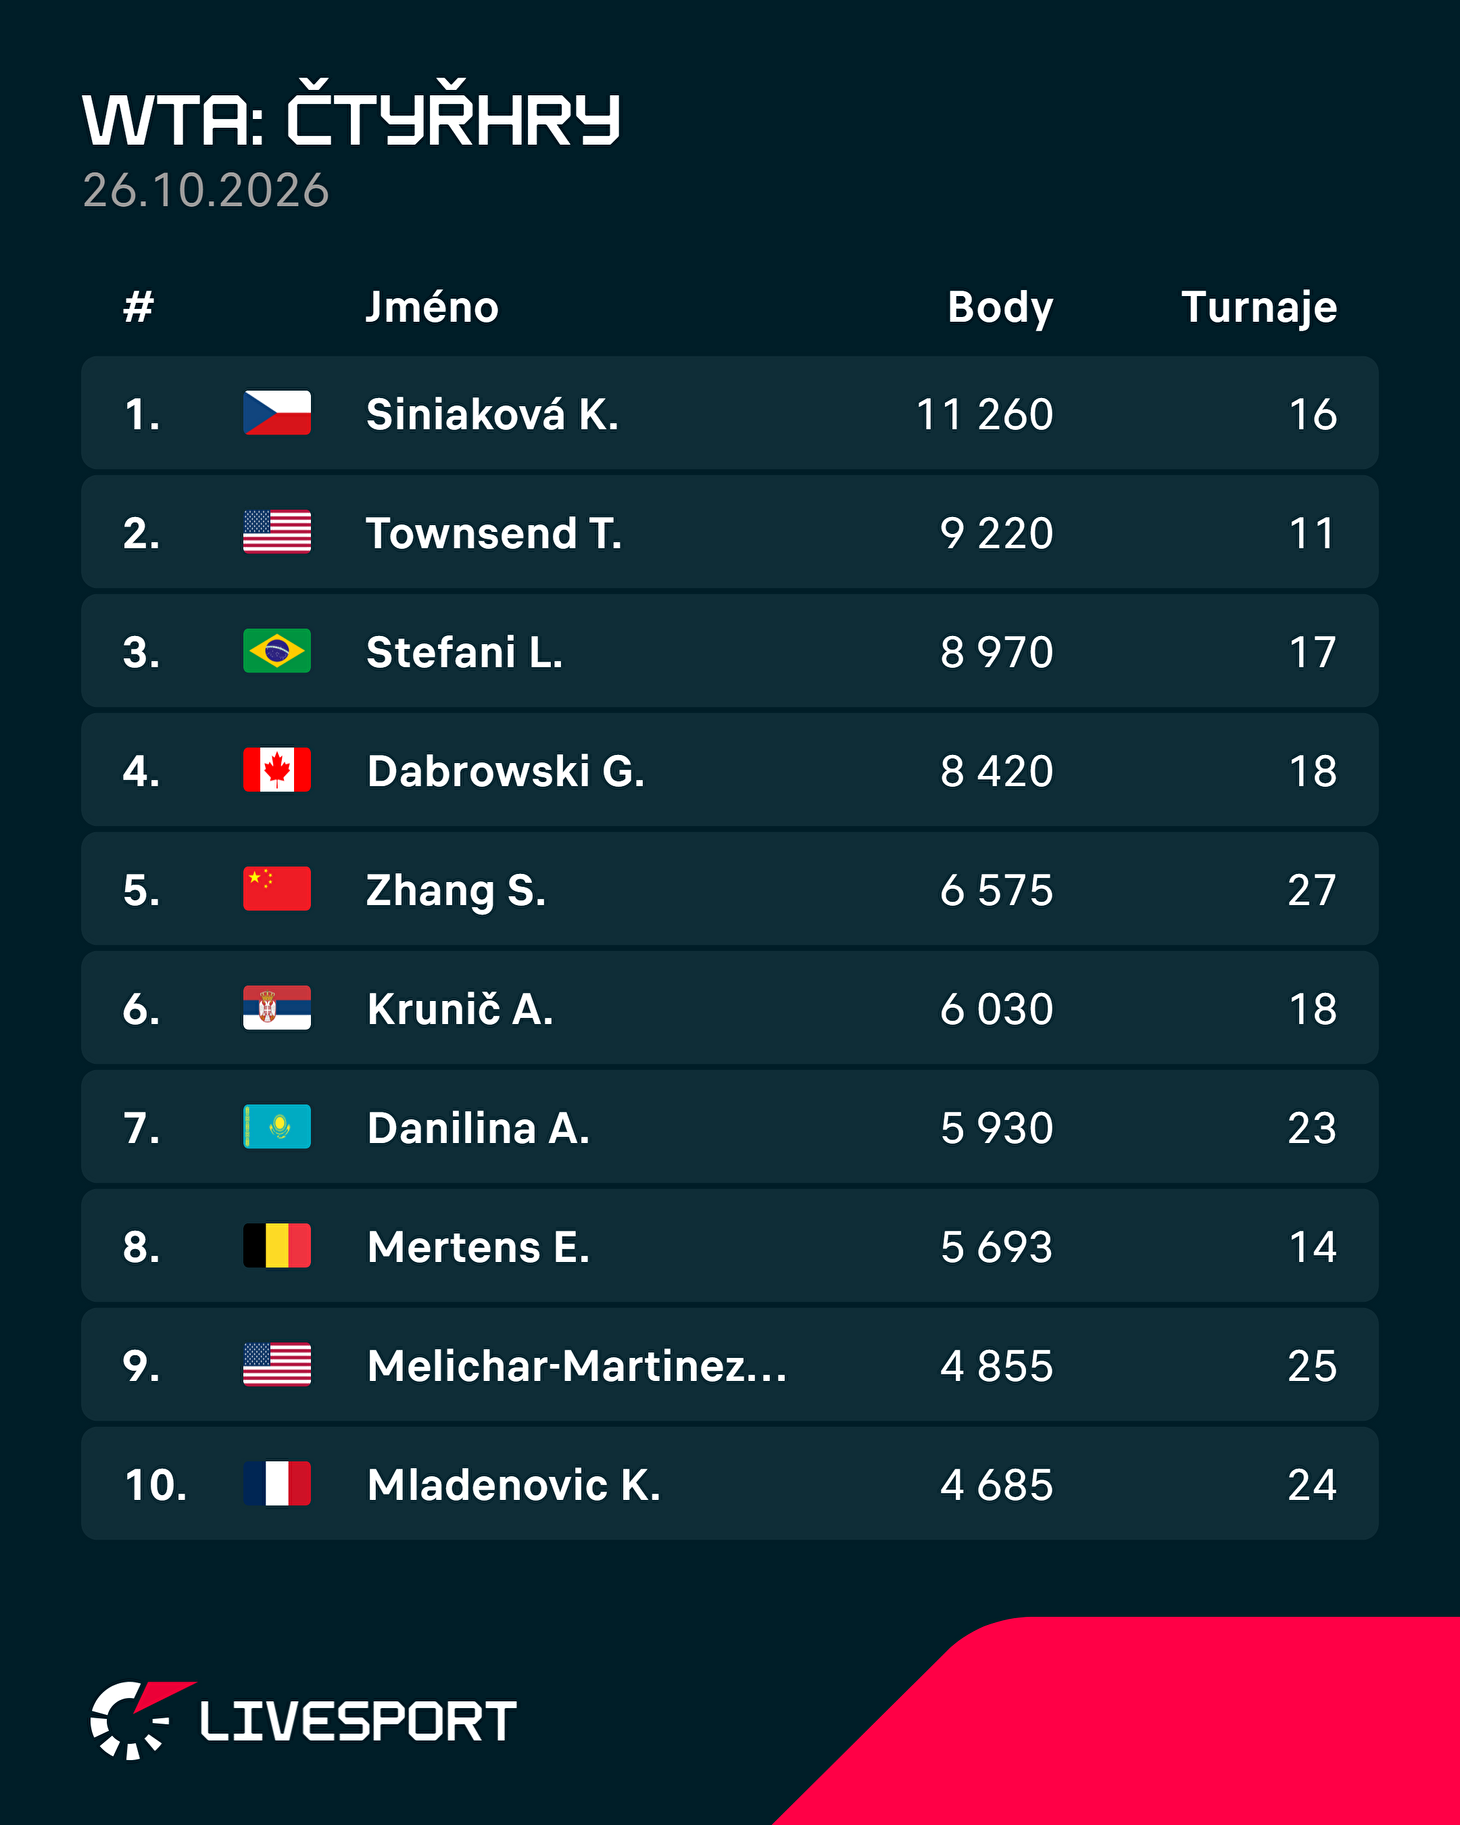Click the Czech flag next to Siniaková
Viewport: 1460px width, 1825px height.
pos(277,413)
